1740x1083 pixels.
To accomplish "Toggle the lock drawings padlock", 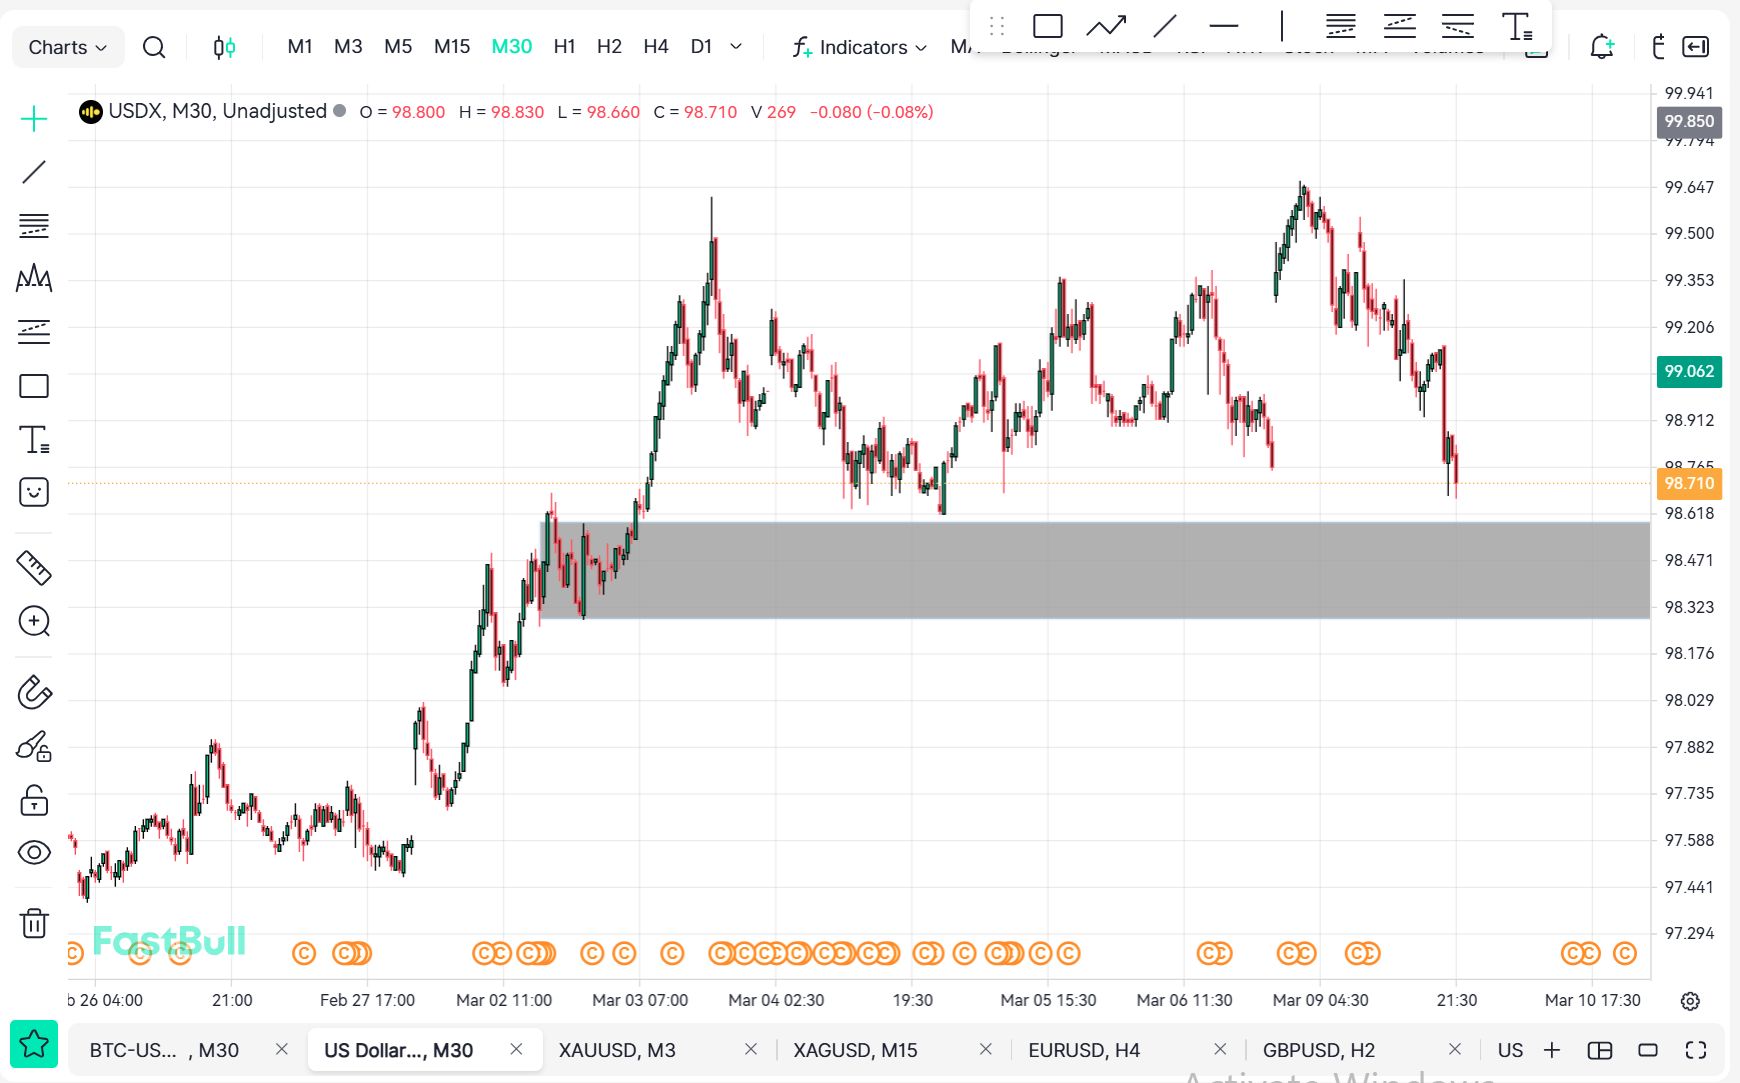I will [34, 800].
